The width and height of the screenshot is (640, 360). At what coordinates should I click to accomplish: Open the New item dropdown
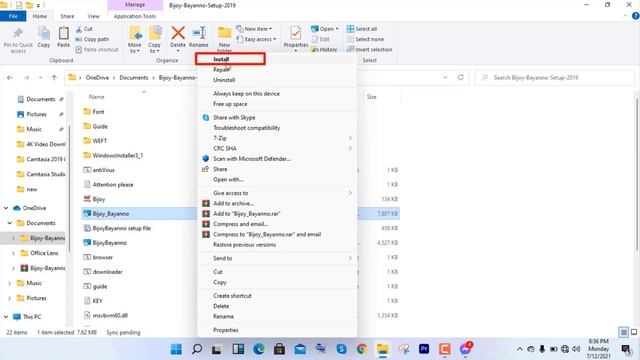pyautogui.click(x=254, y=29)
